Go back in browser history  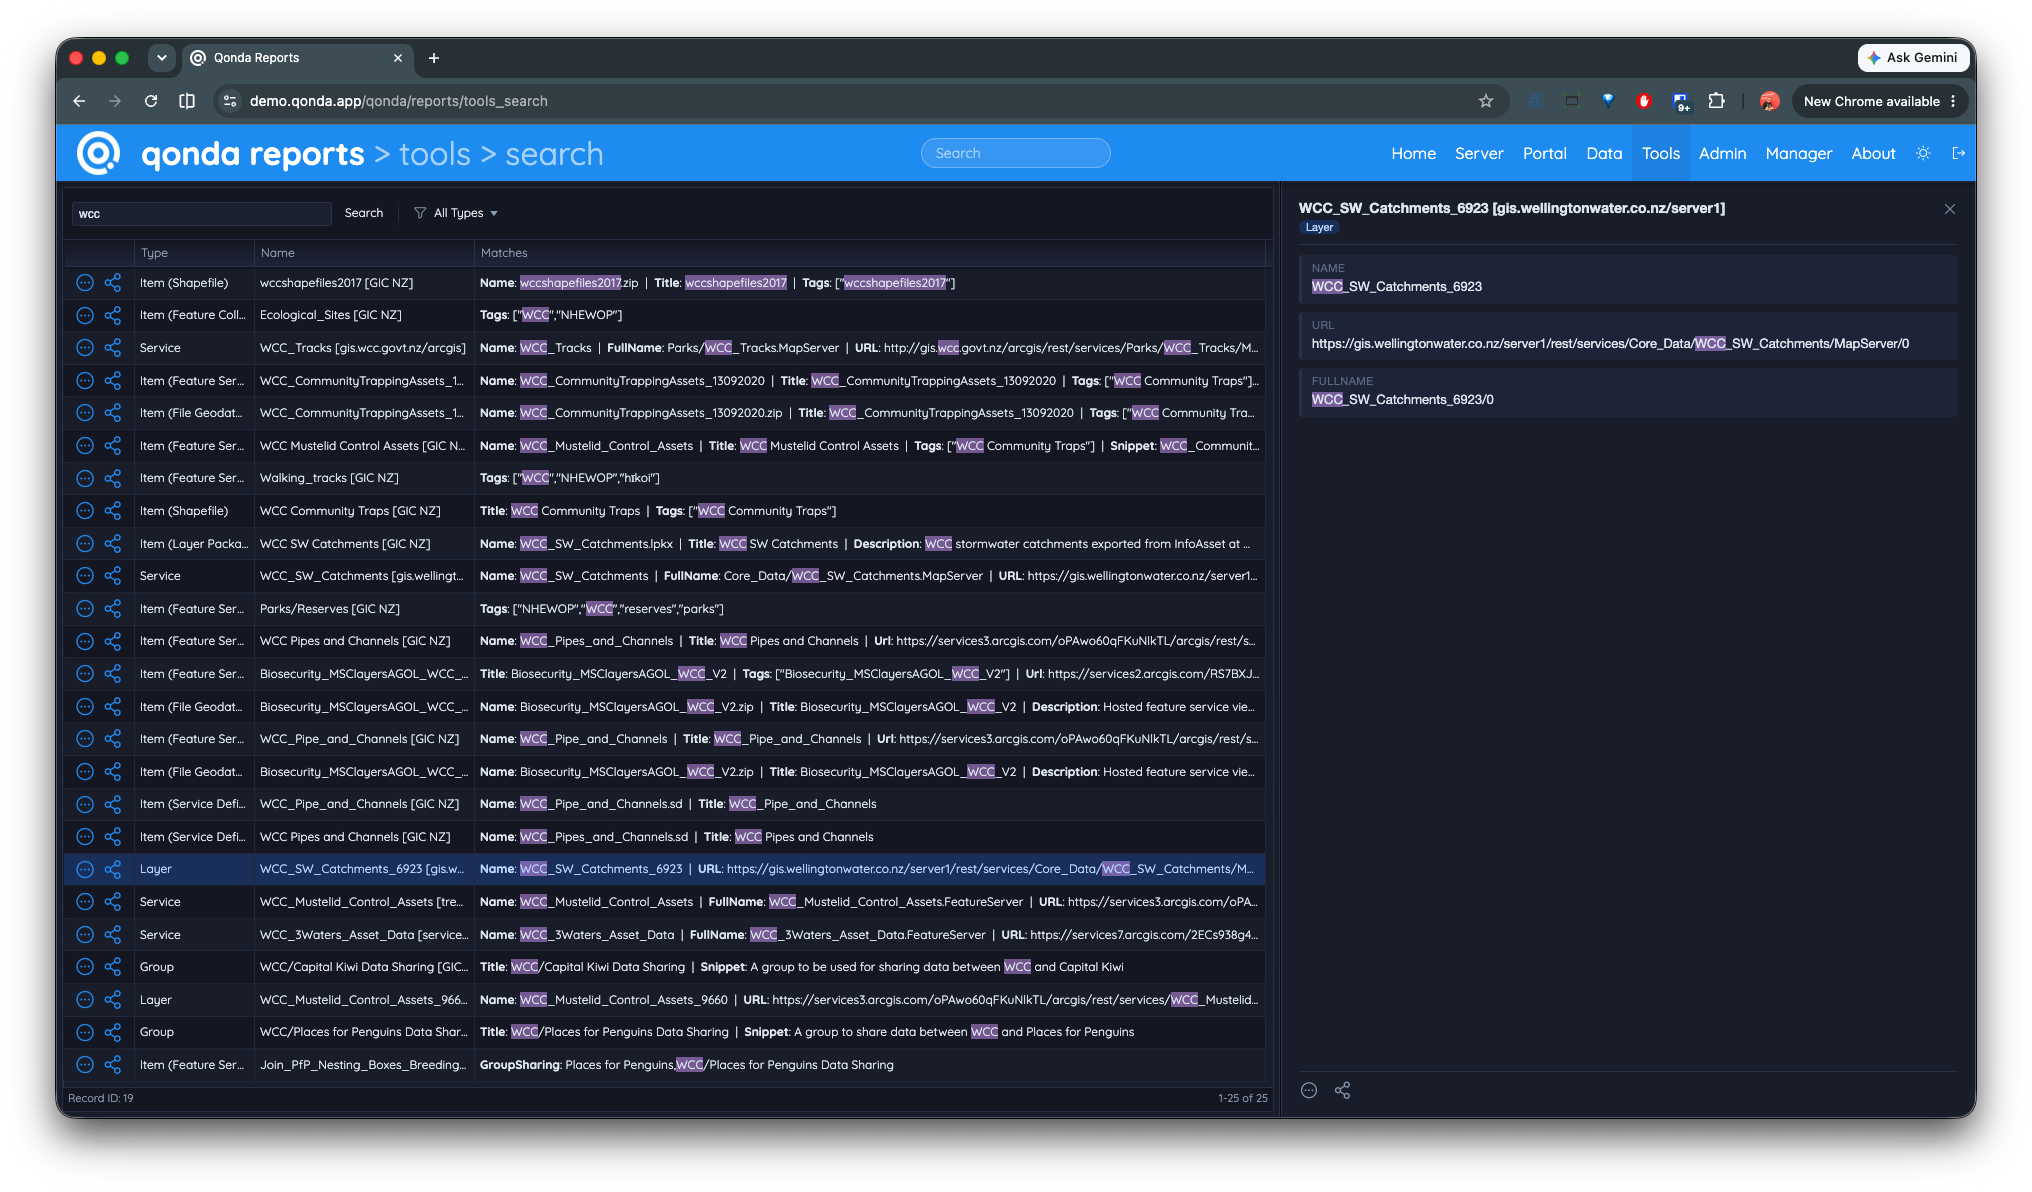click(x=79, y=101)
